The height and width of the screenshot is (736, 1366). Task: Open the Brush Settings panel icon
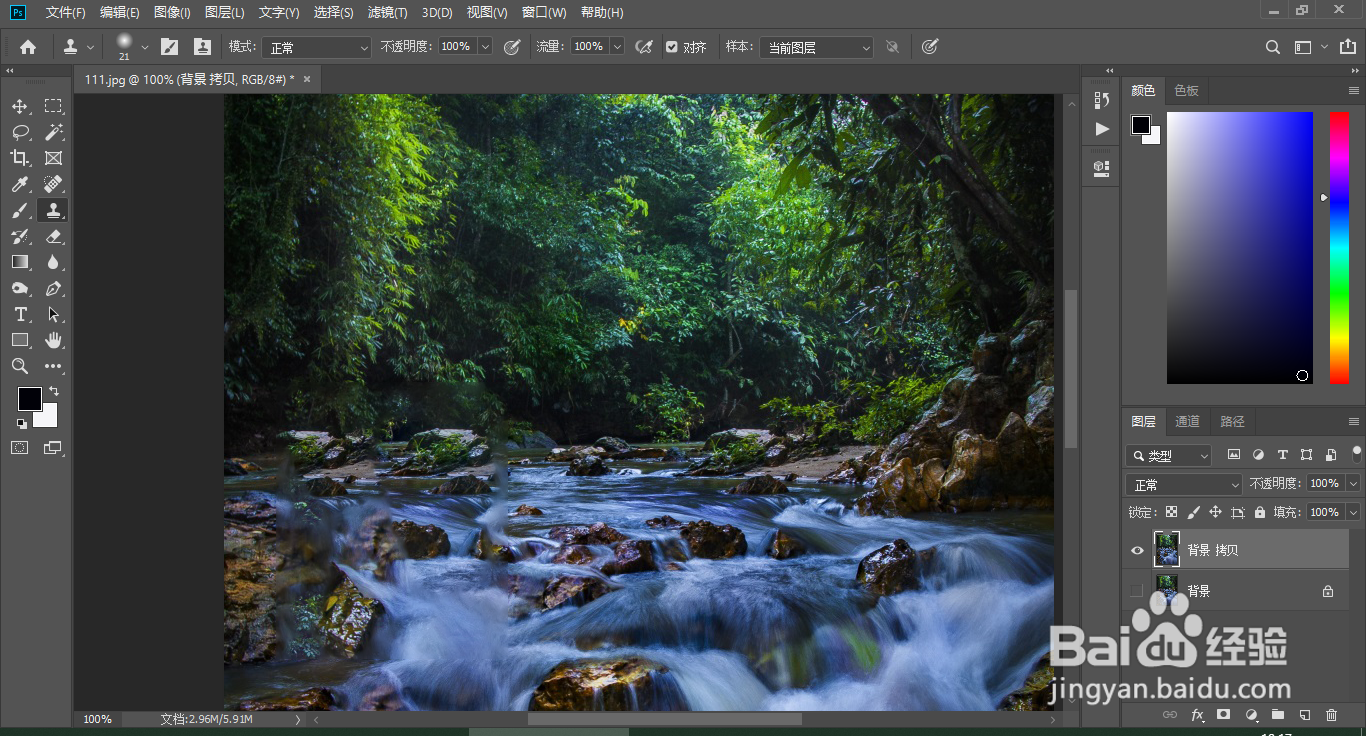(170, 47)
